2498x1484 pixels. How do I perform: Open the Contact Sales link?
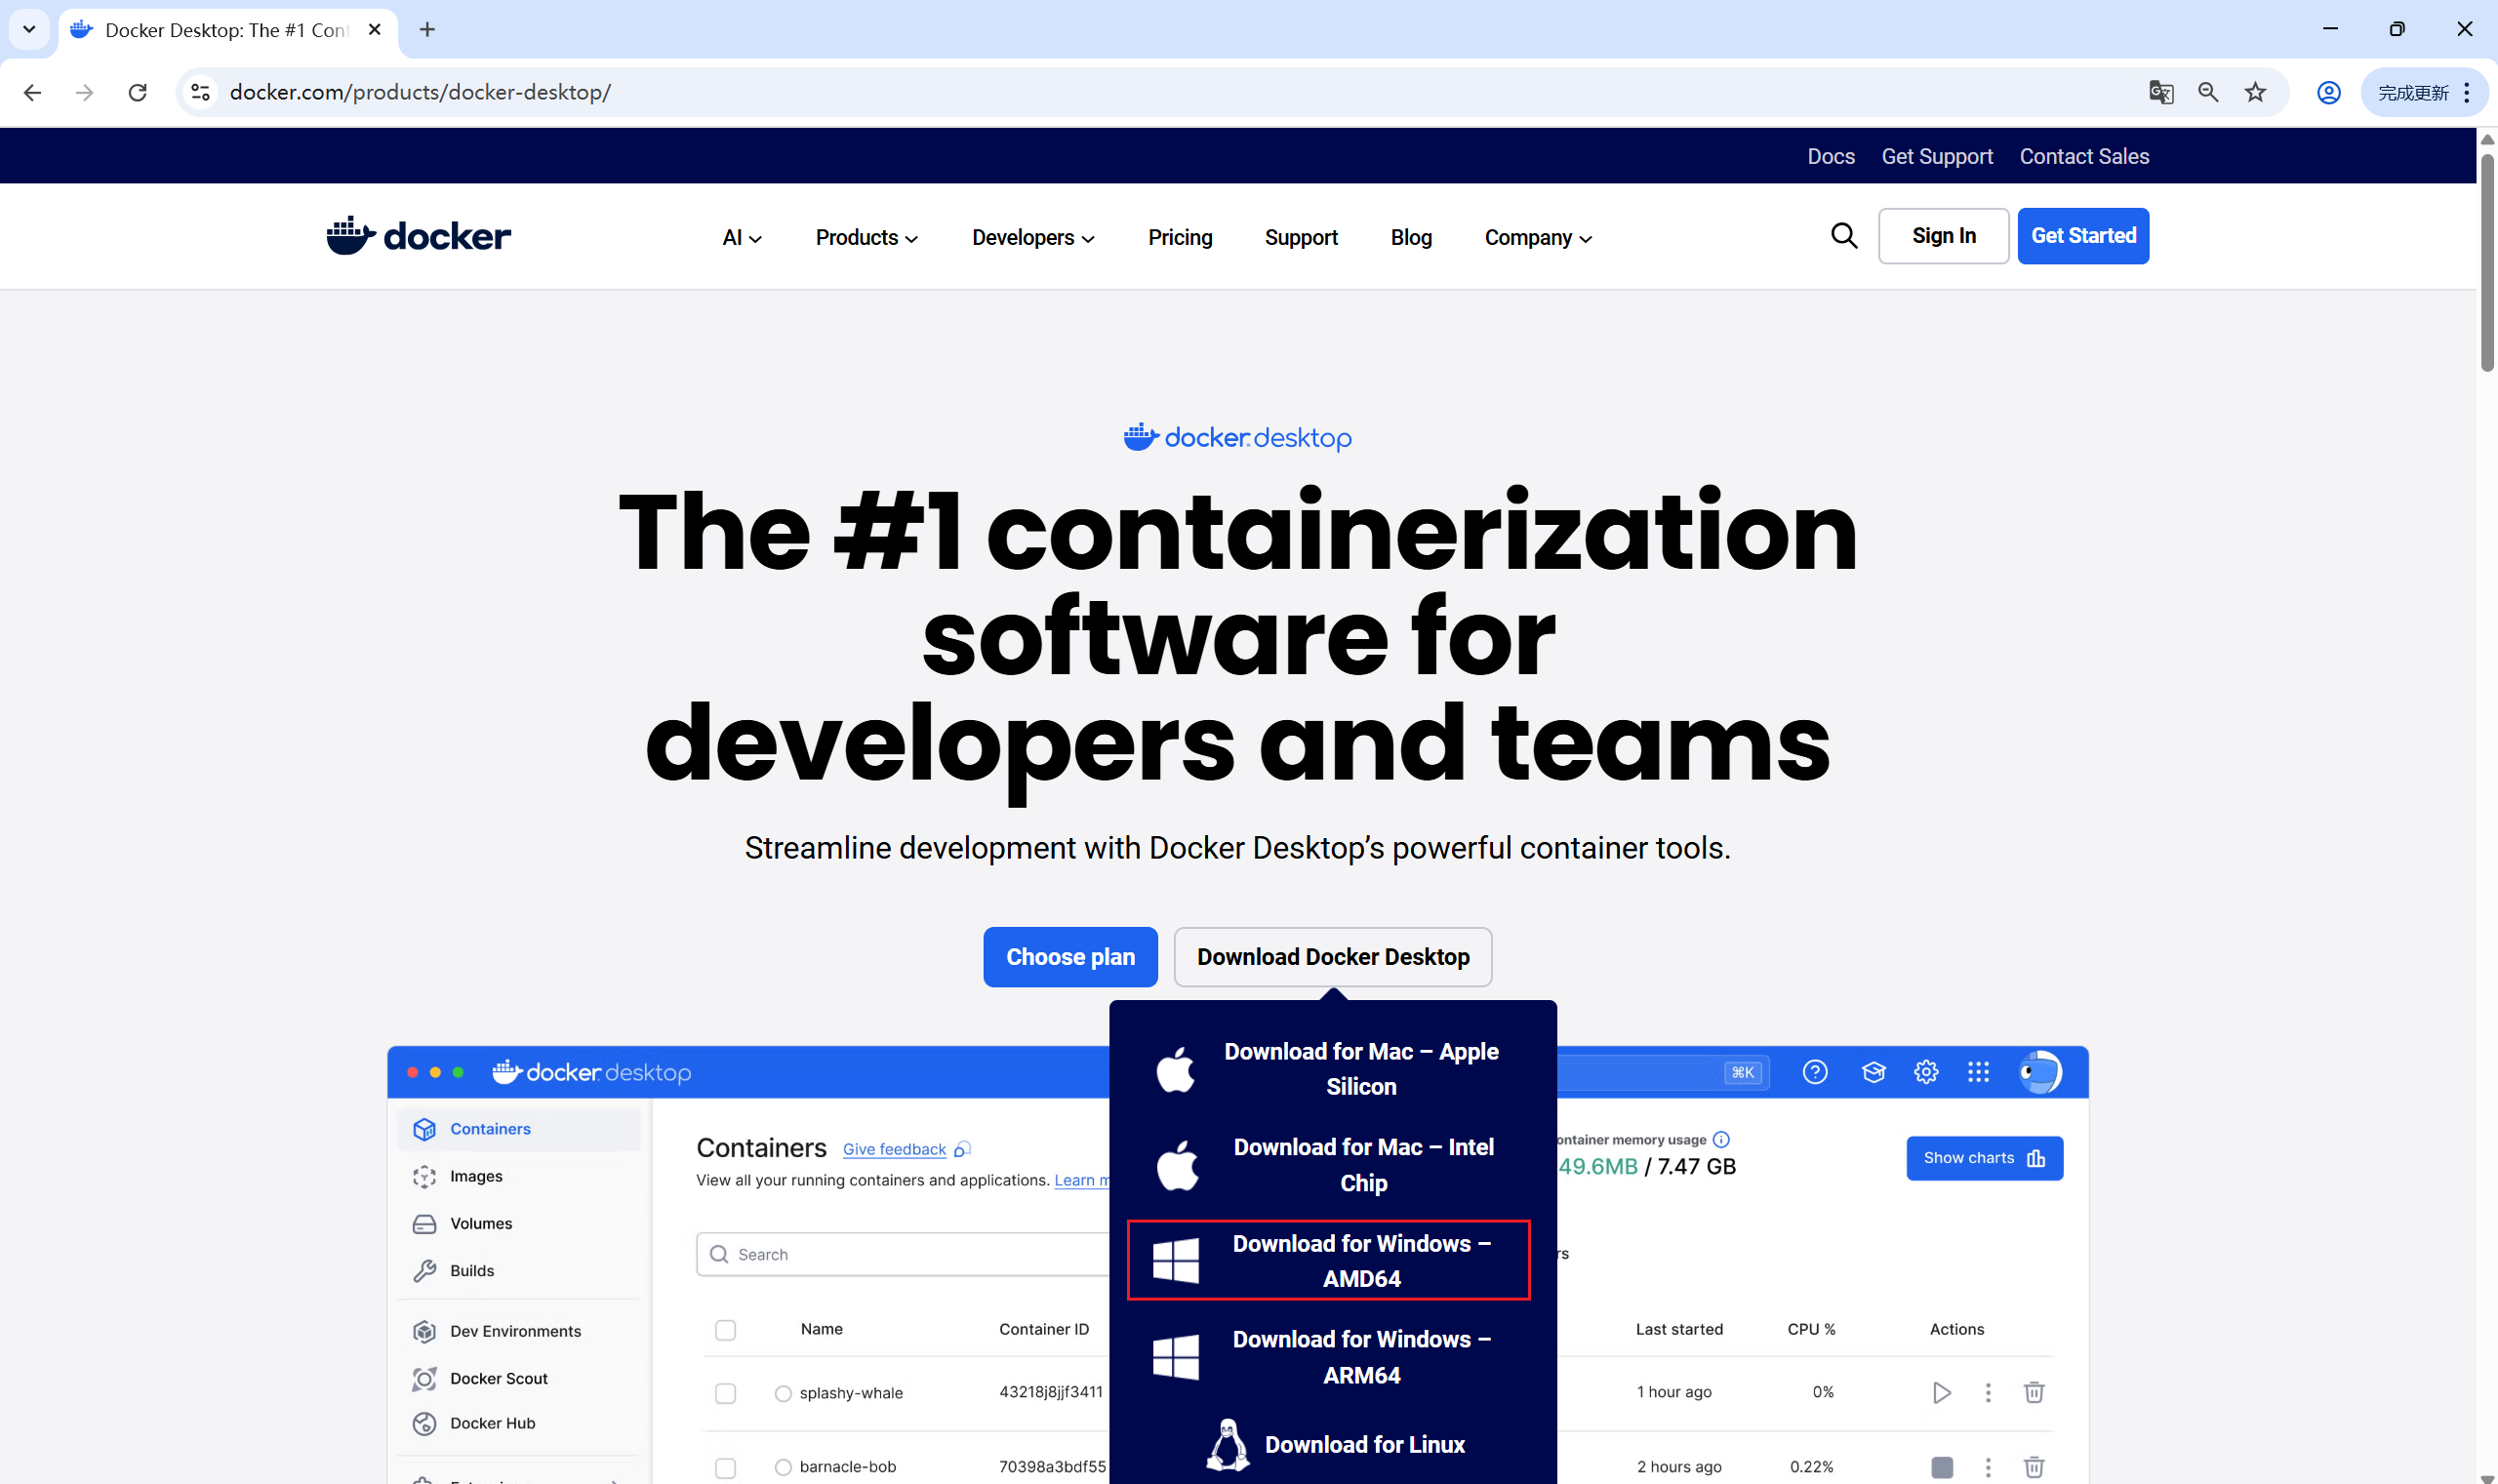(2083, 156)
